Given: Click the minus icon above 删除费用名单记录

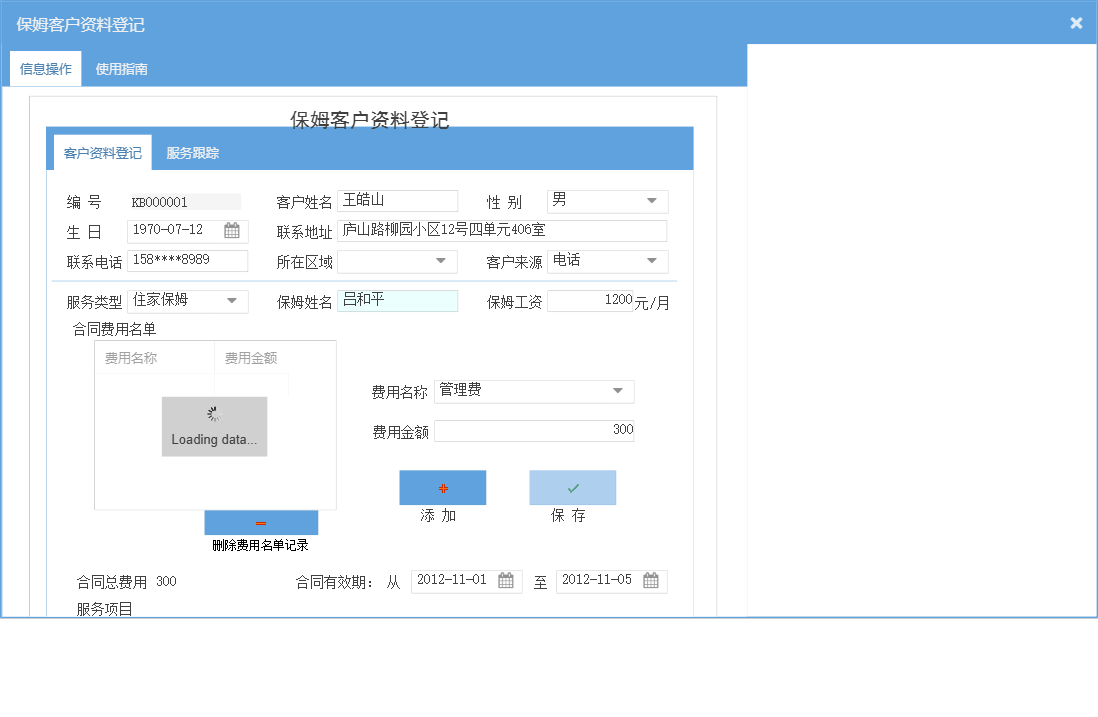Looking at the screenshot, I should [261, 522].
